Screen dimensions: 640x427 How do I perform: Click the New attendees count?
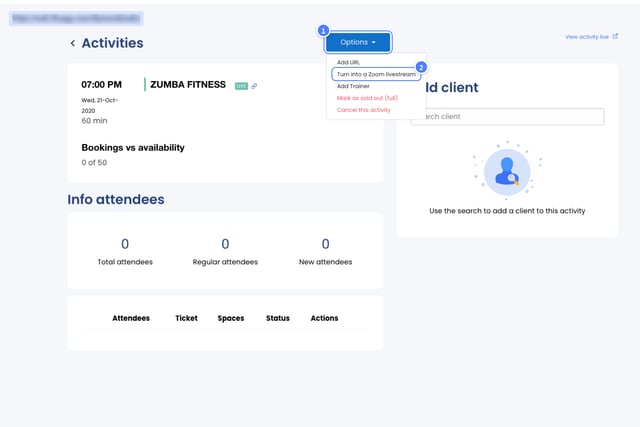(x=325, y=244)
